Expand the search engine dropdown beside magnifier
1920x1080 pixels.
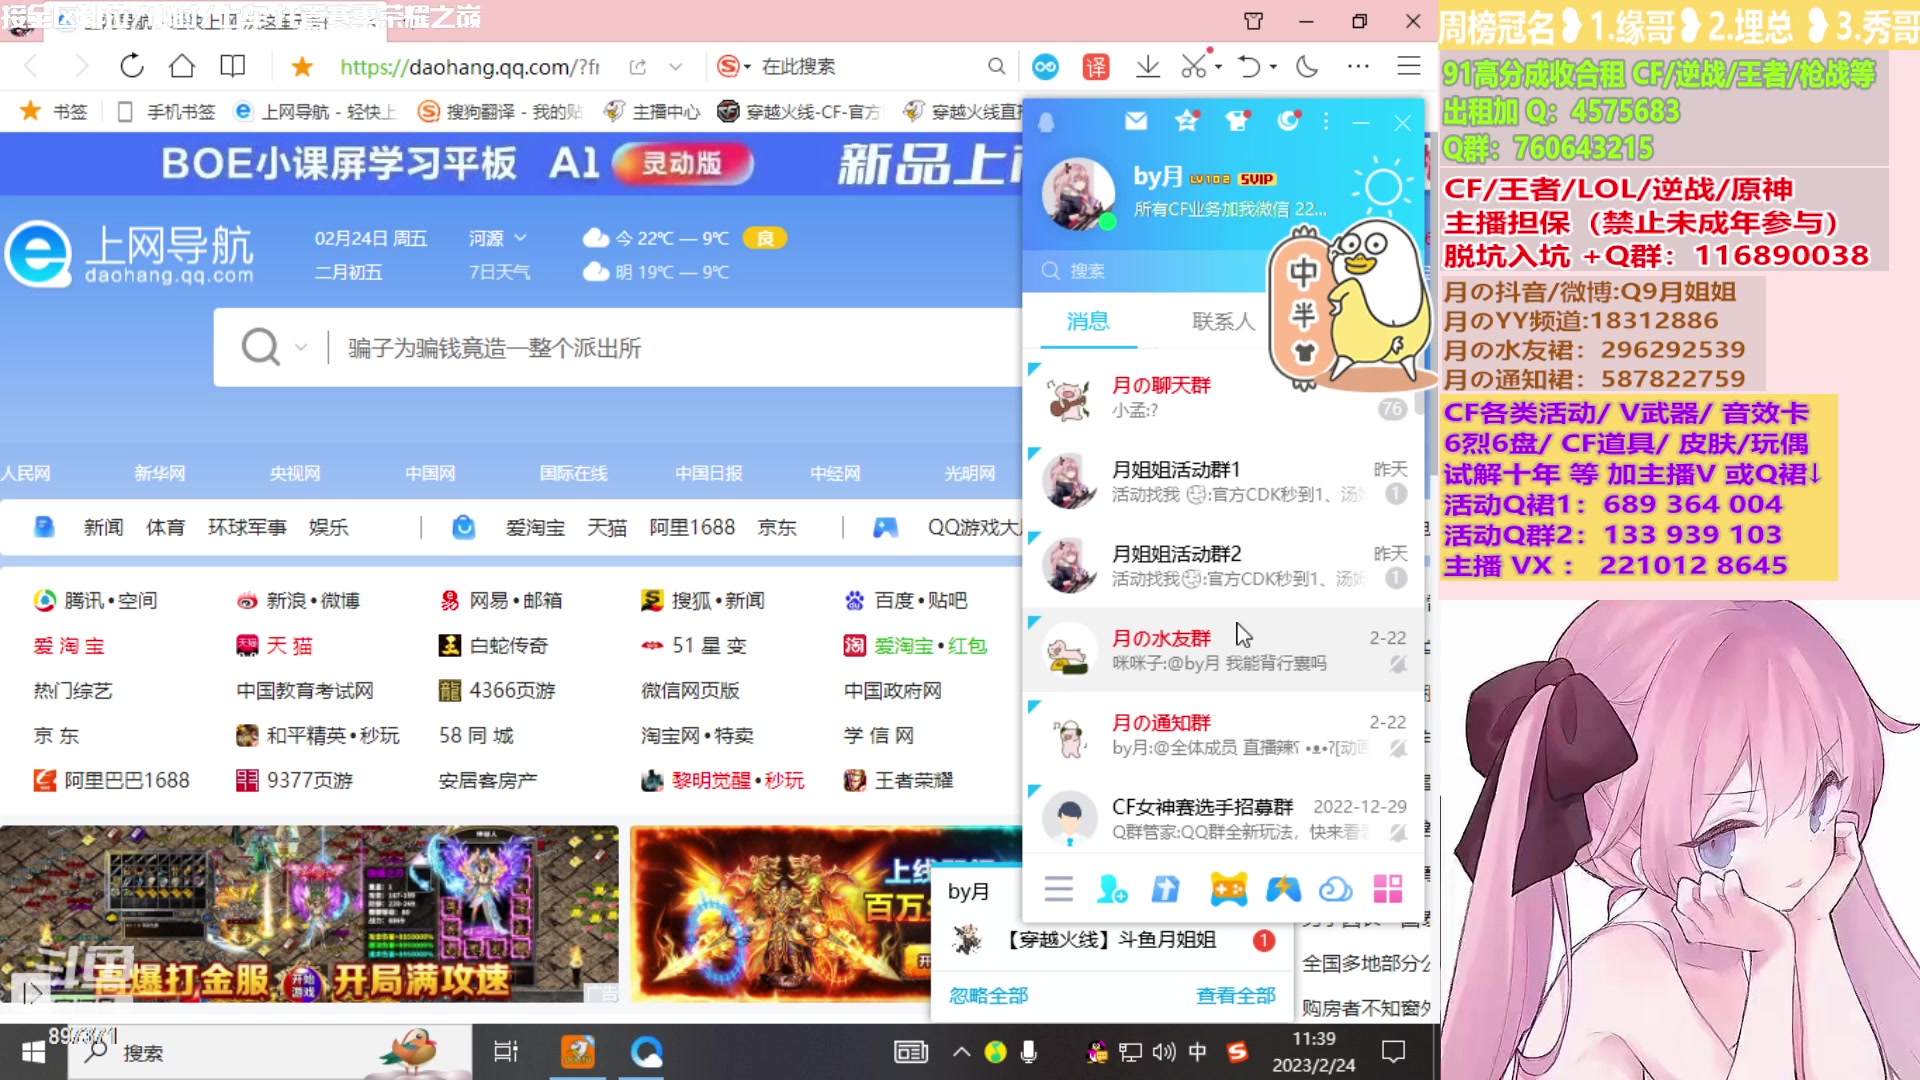coord(301,348)
